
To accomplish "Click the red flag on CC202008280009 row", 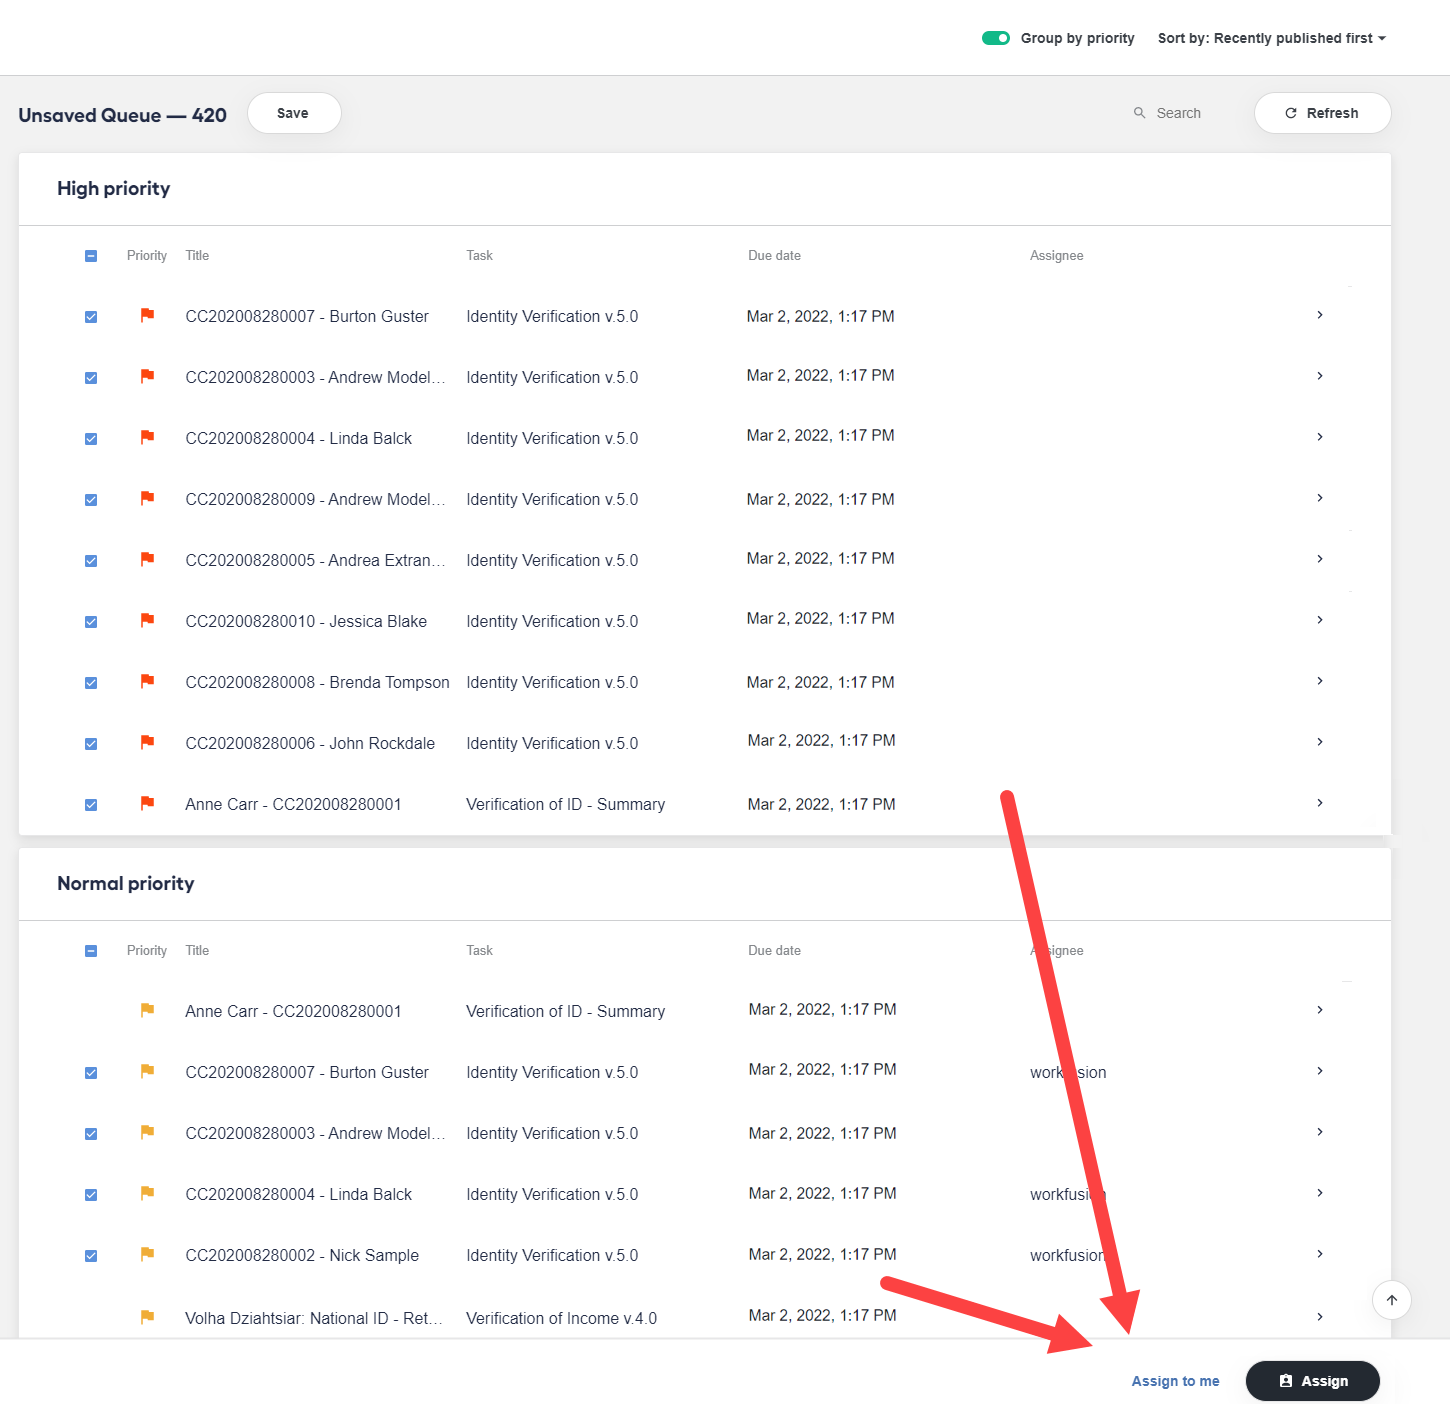I will coord(147,498).
